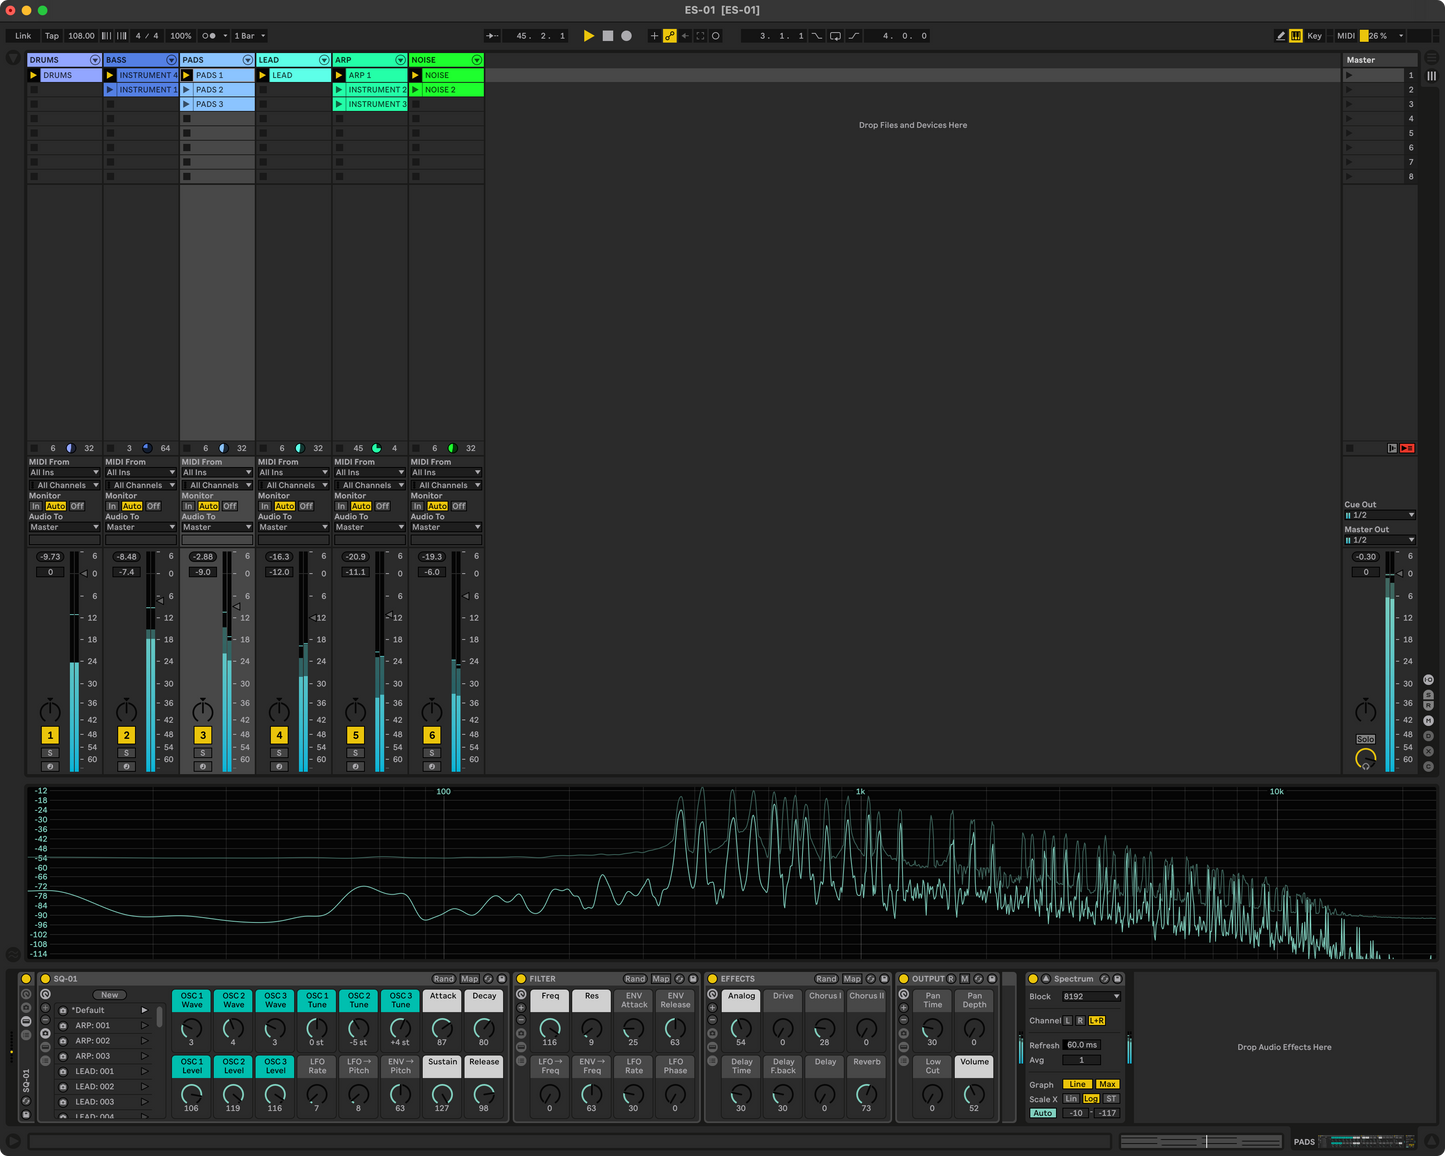Expand the BASS track header chevron

[x=171, y=59]
